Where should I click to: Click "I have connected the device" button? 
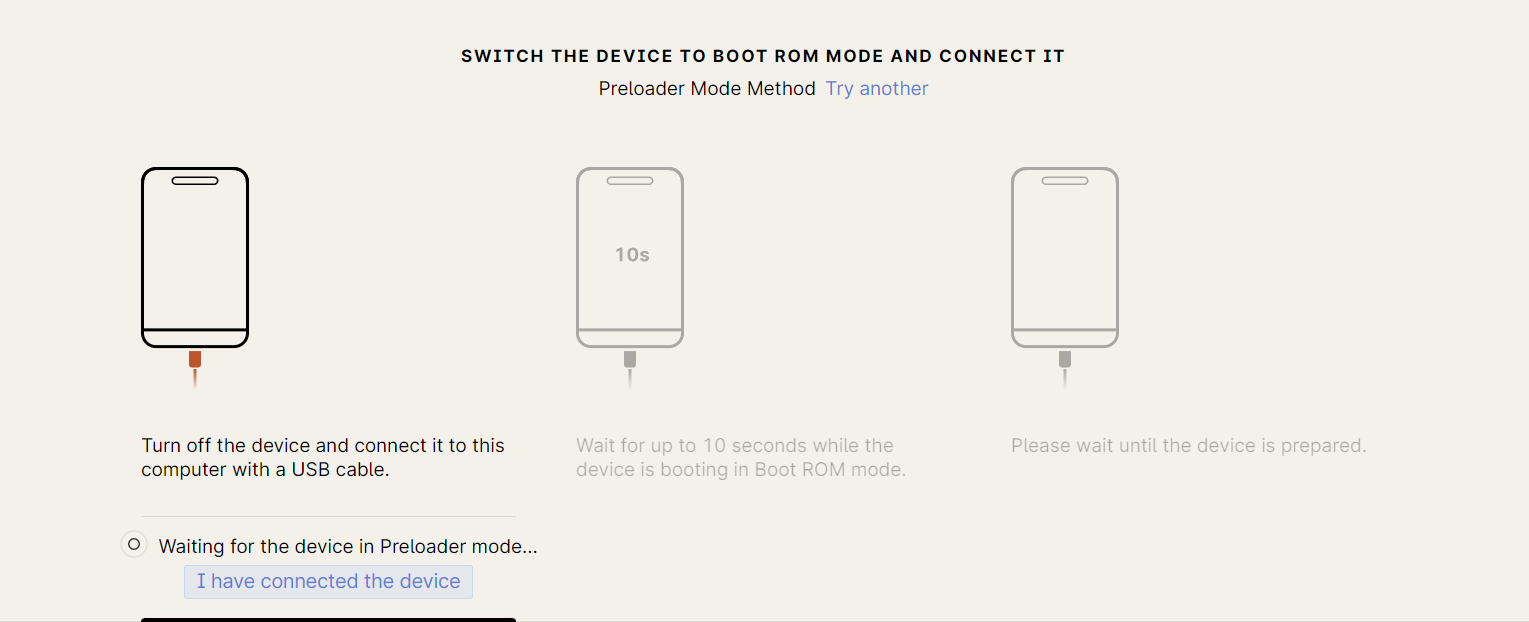pyautogui.click(x=328, y=582)
